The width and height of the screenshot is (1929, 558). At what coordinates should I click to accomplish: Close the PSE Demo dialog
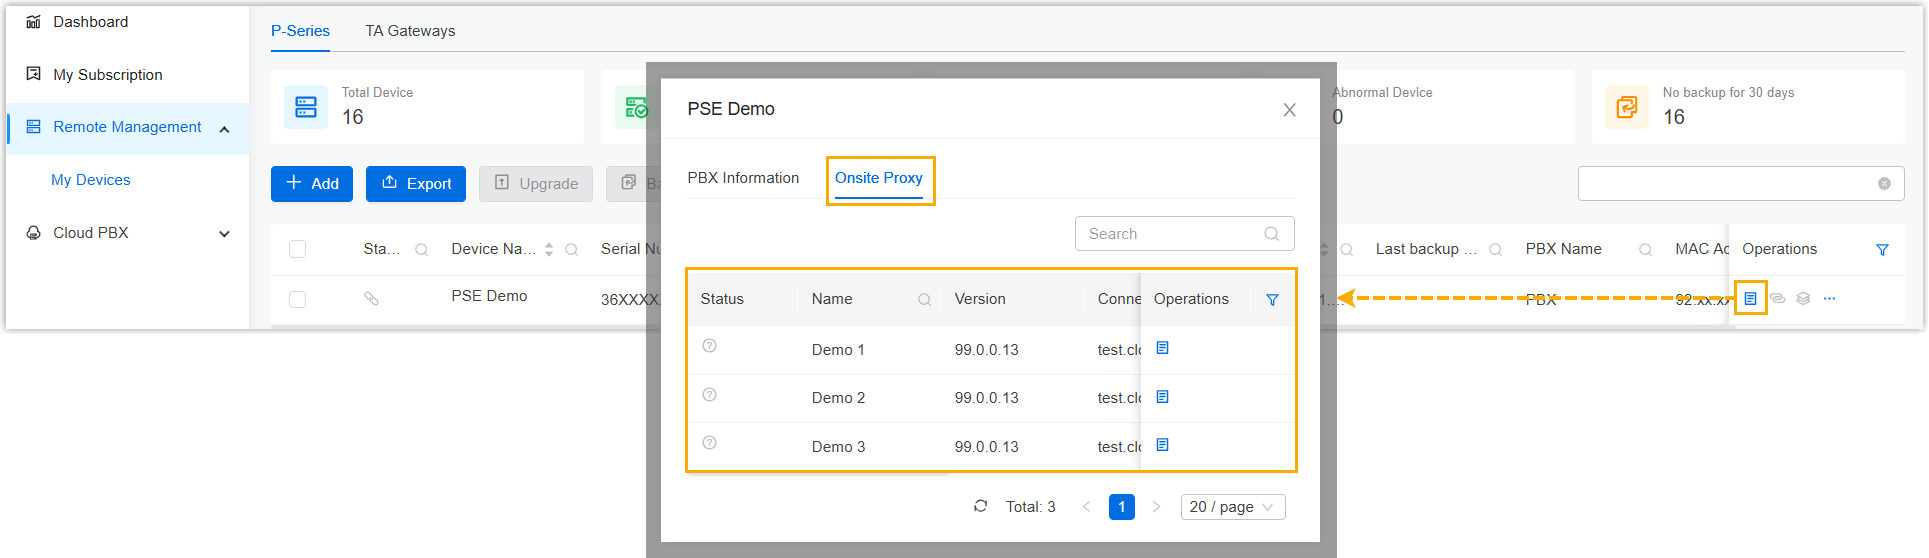(x=1289, y=110)
